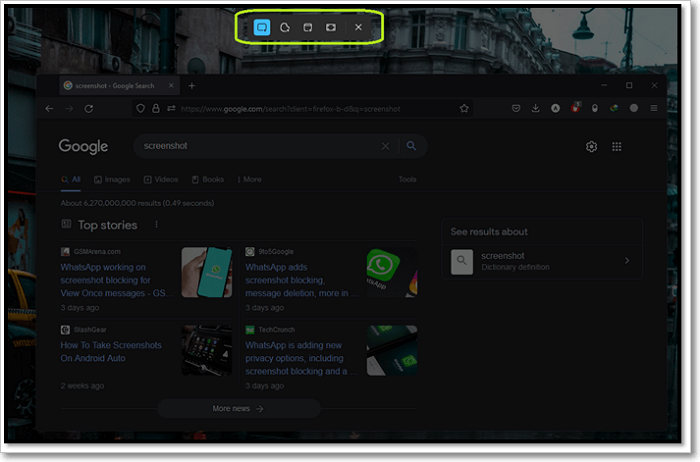Choose the Freeform Snip mode
The width and height of the screenshot is (700, 462).
point(285,27)
